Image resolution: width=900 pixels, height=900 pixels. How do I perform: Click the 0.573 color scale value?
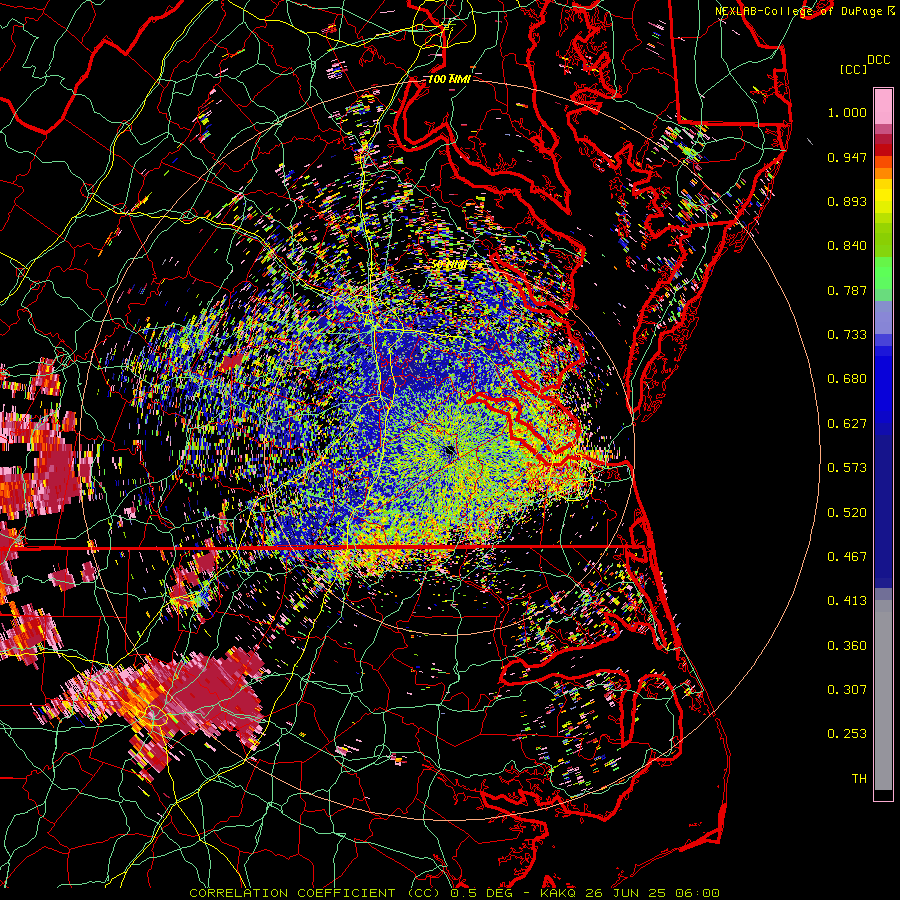point(847,468)
